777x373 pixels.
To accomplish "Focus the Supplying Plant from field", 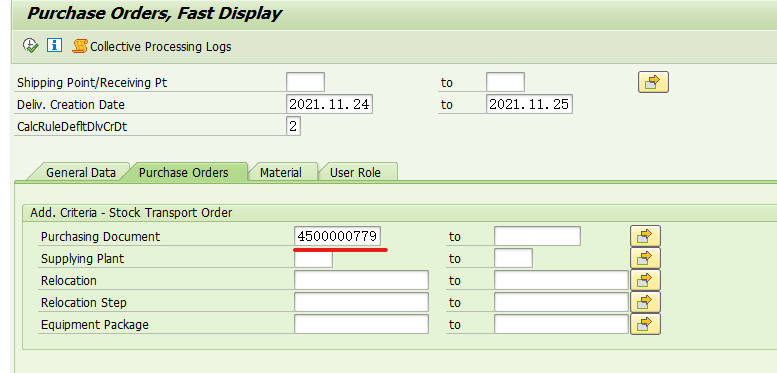I will pos(313,258).
